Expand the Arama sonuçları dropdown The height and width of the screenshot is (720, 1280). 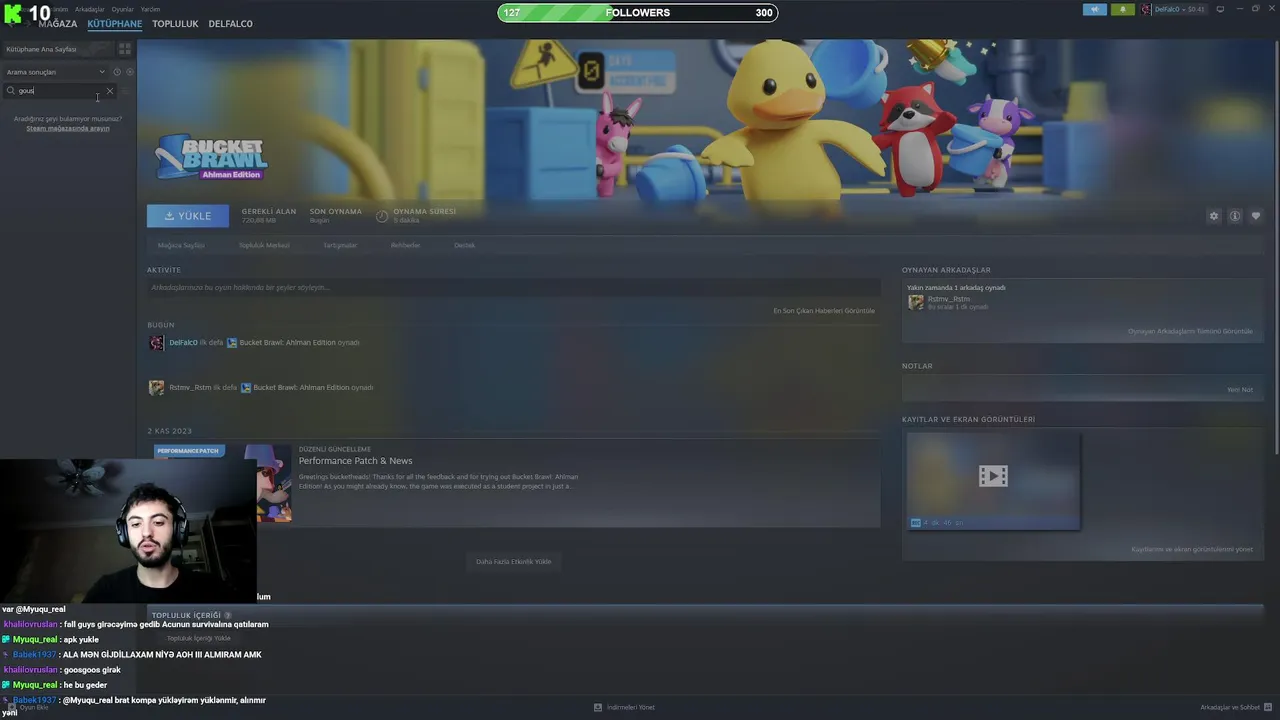pyautogui.click(x=55, y=72)
